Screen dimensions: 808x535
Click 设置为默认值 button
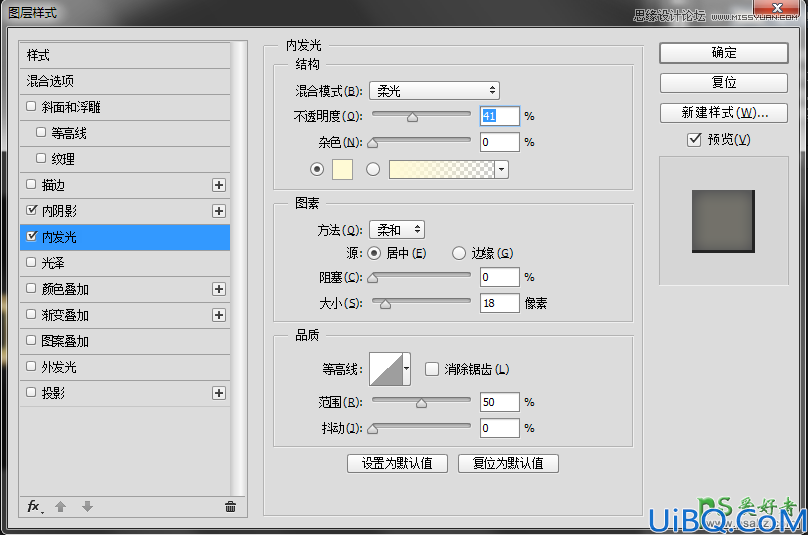[397, 463]
